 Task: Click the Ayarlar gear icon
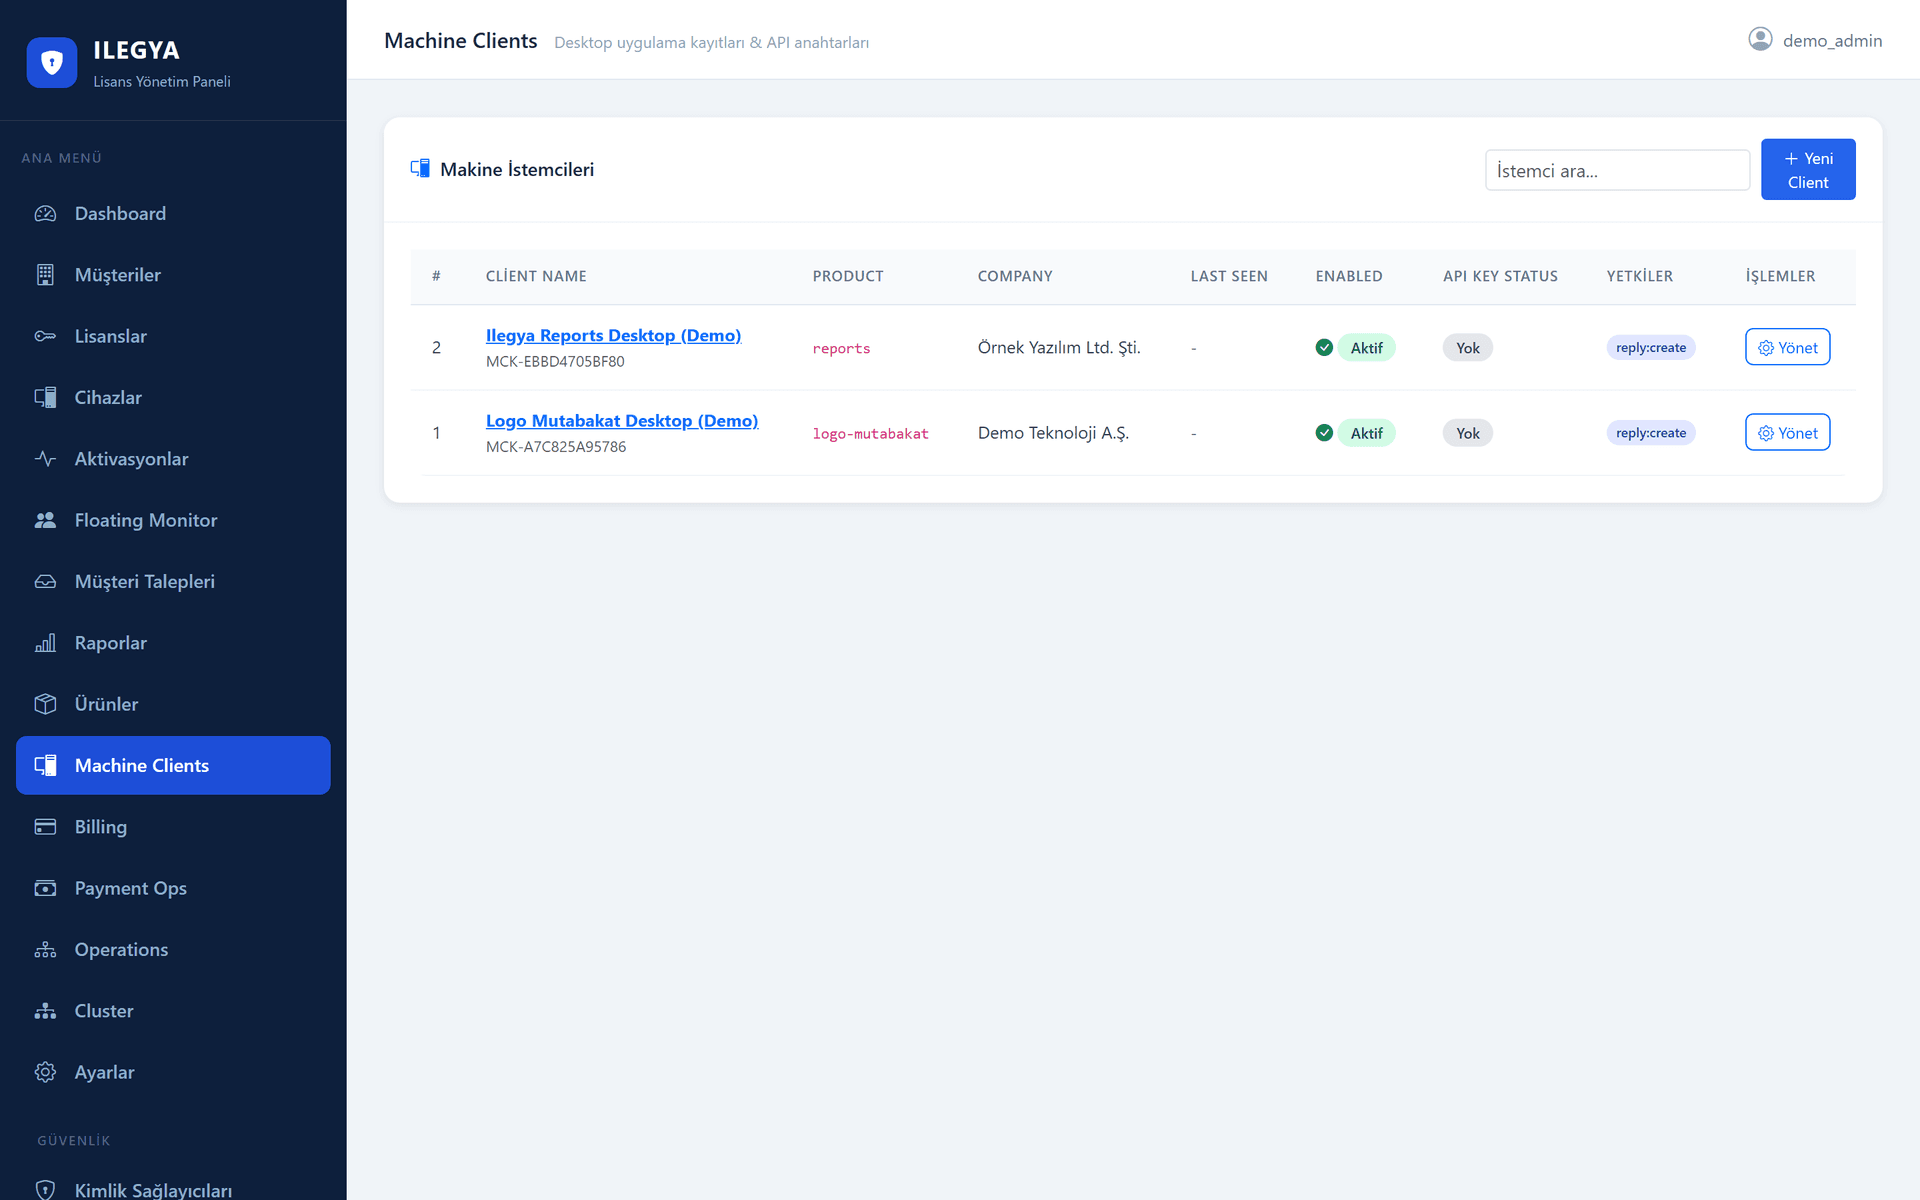(45, 1072)
